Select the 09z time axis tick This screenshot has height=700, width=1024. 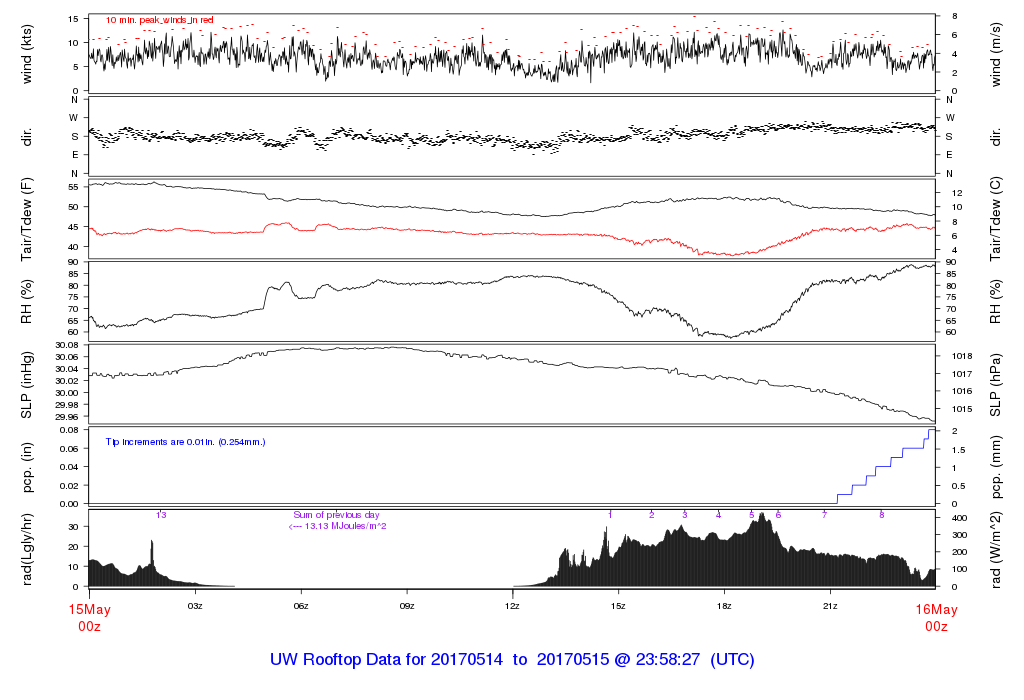(x=407, y=606)
